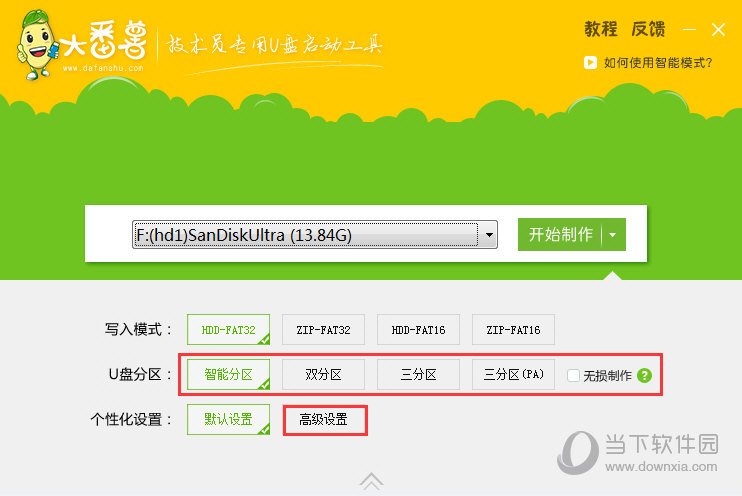Screen dimensions: 742x496
Task: Click the 开始制作 start button
Action: click(x=560, y=234)
